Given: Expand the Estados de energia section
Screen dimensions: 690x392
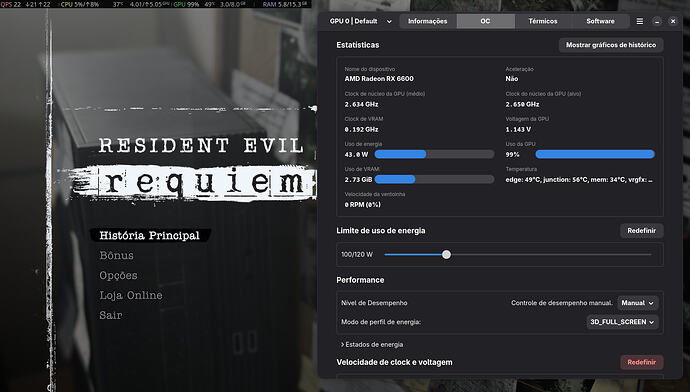Looking at the screenshot, I should (372, 344).
